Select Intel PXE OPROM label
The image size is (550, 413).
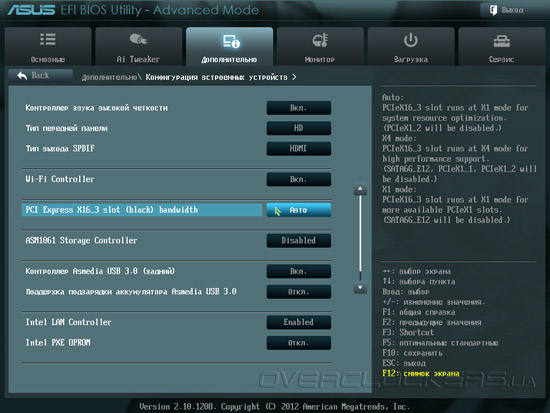tap(58, 343)
